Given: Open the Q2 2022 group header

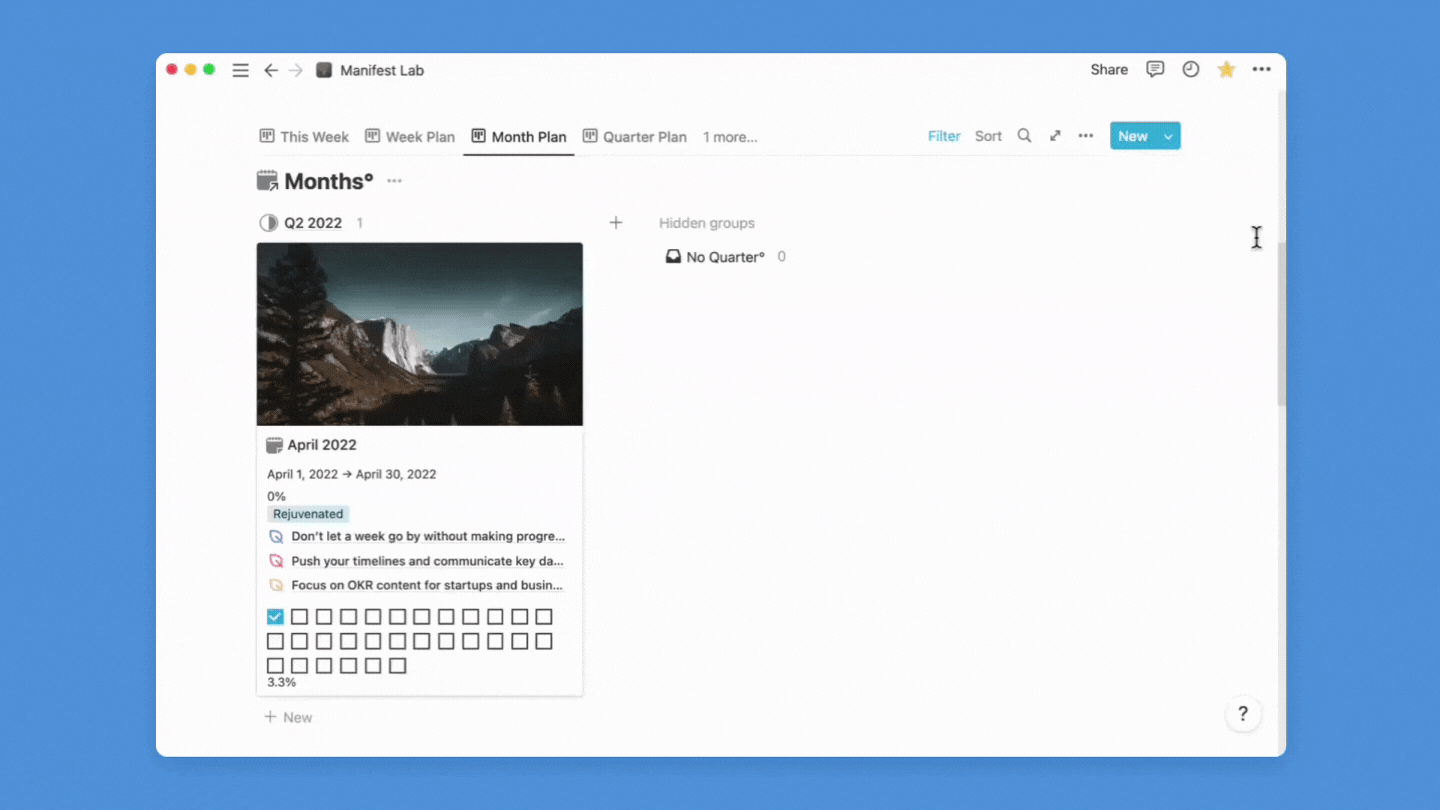Looking at the screenshot, I should click(x=313, y=223).
